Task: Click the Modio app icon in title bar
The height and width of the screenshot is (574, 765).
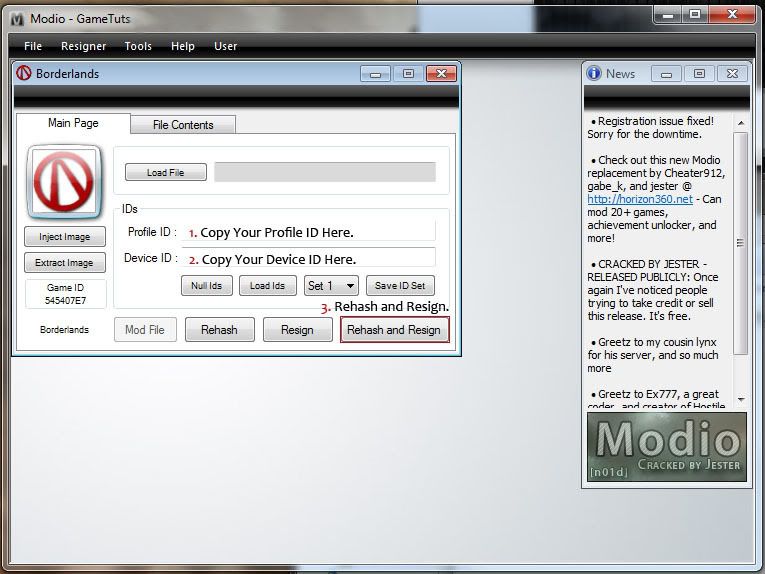Action: pos(17,19)
